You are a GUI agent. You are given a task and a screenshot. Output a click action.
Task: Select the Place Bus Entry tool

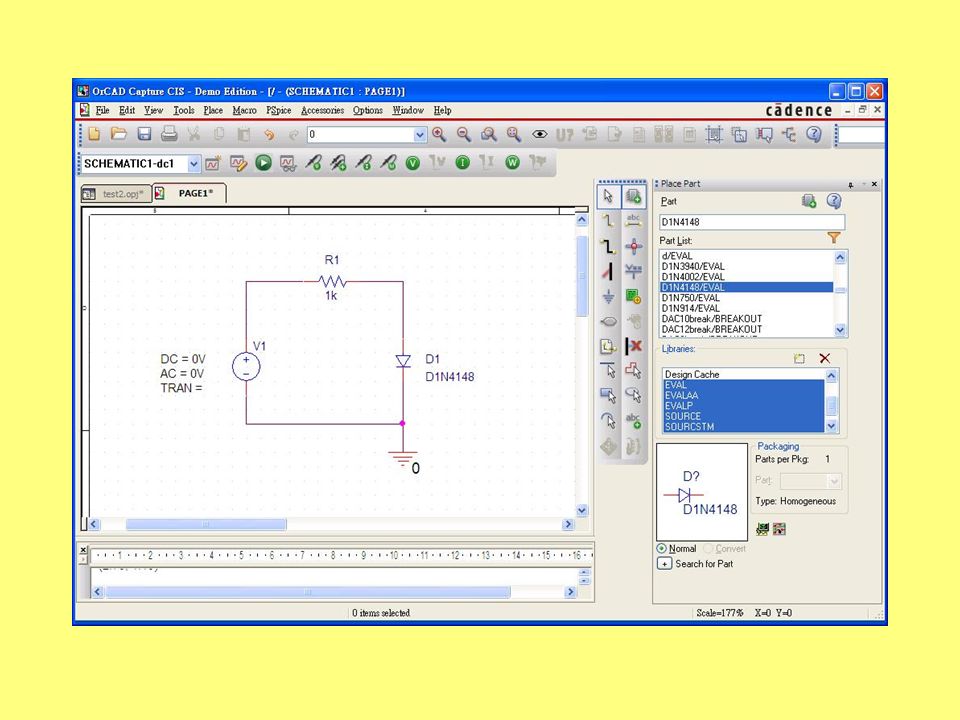click(609, 271)
